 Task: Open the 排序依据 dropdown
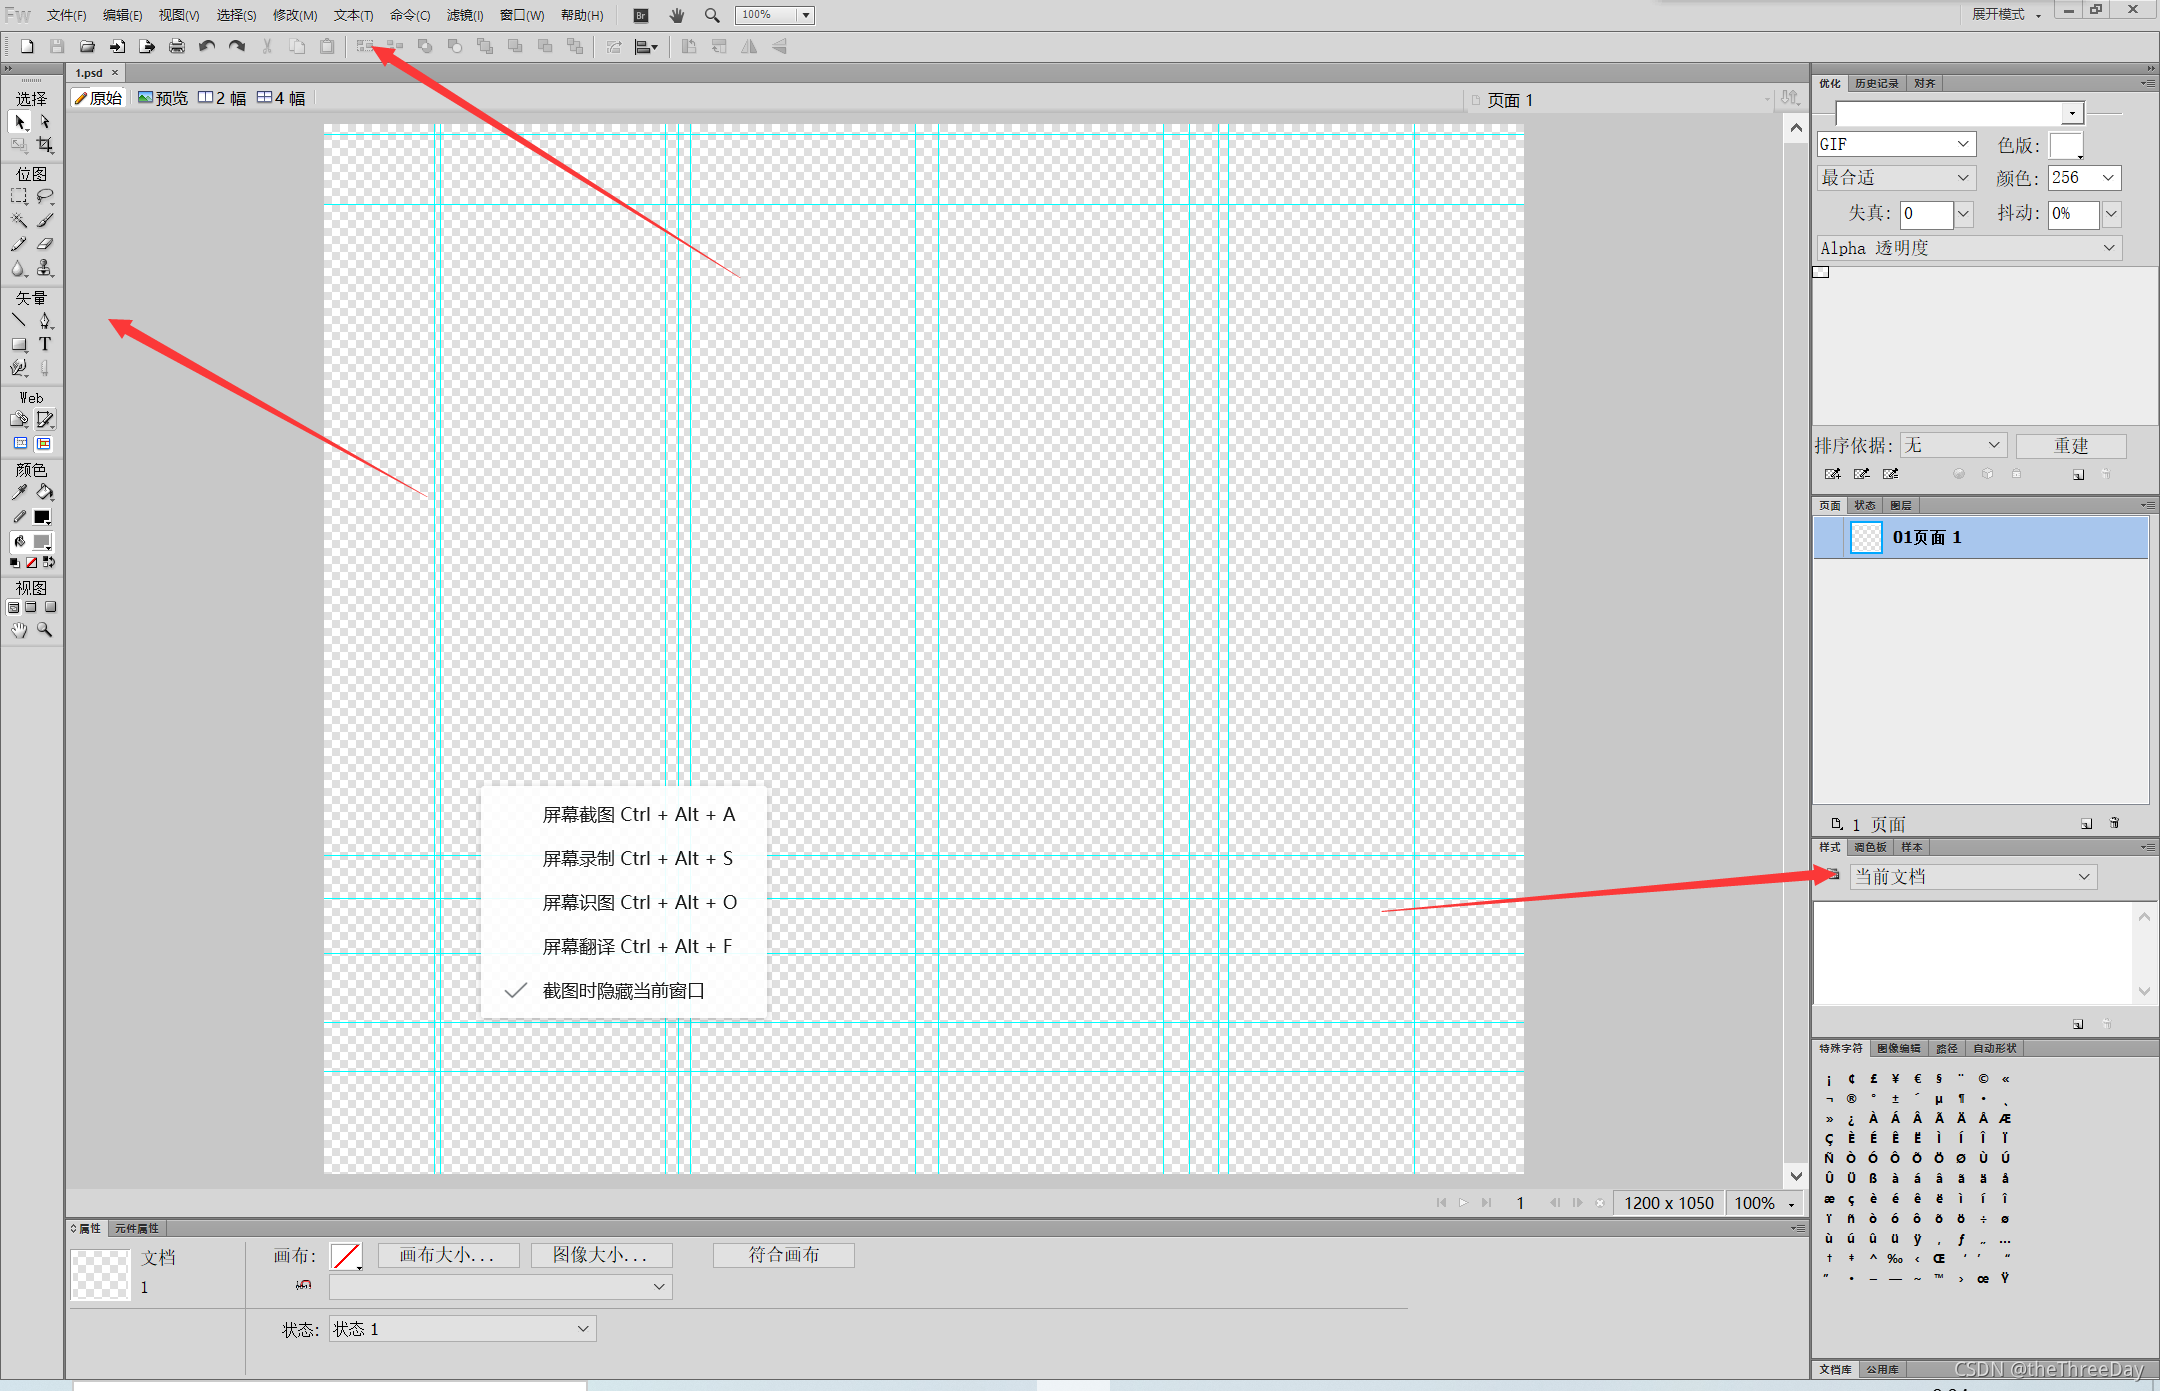click(1954, 445)
